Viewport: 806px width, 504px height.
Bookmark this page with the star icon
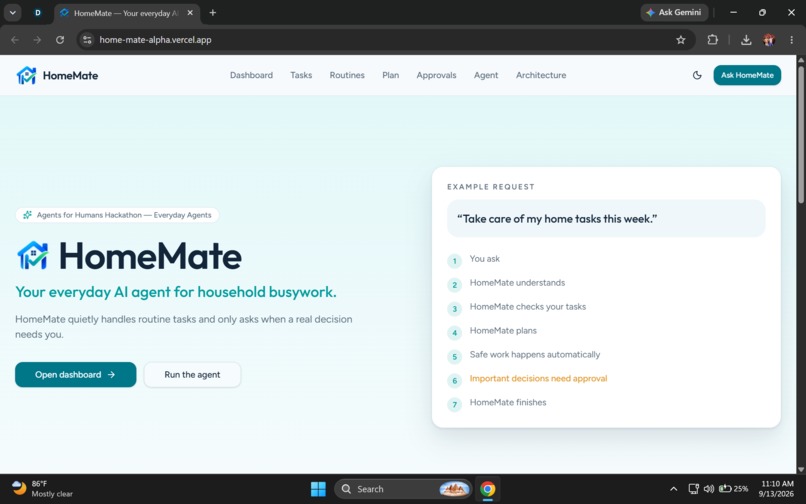tap(681, 40)
